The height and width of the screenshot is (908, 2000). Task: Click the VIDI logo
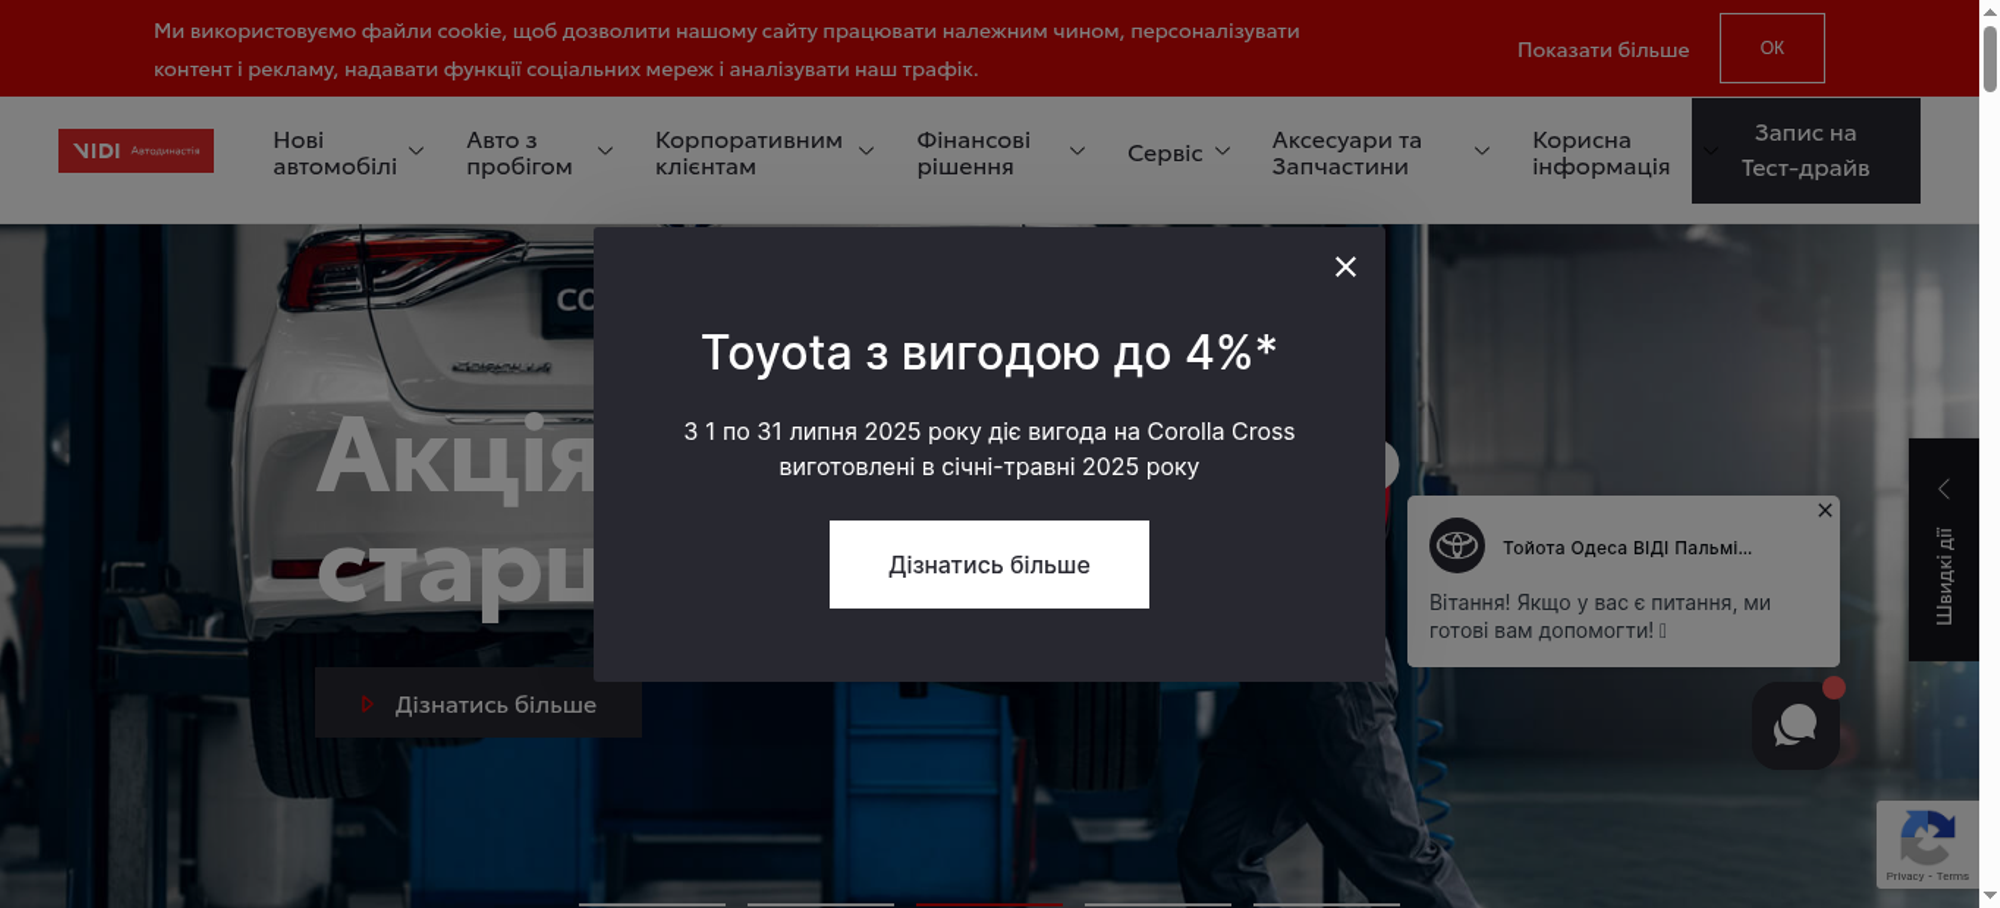[x=136, y=151]
